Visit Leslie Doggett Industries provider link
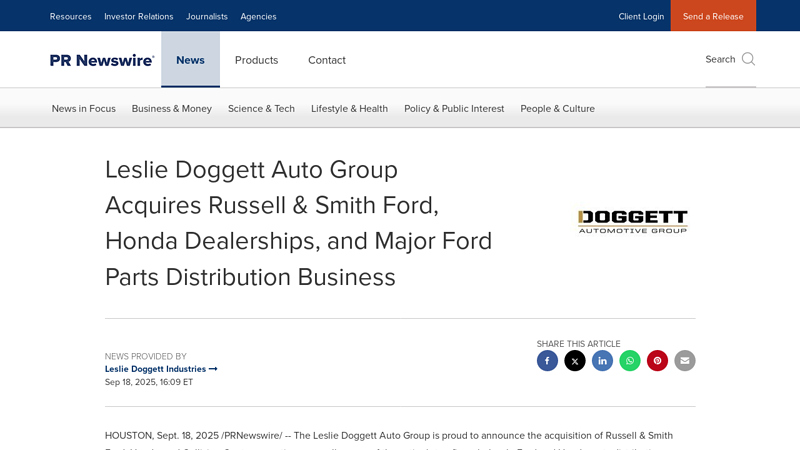 [161, 369]
